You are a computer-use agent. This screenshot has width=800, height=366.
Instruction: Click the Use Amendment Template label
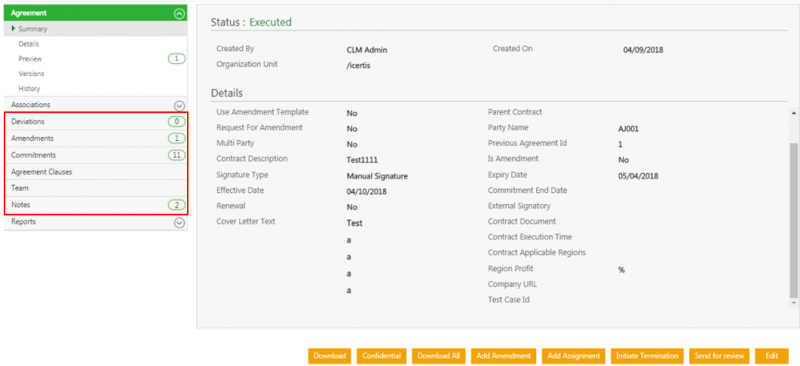click(262, 112)
